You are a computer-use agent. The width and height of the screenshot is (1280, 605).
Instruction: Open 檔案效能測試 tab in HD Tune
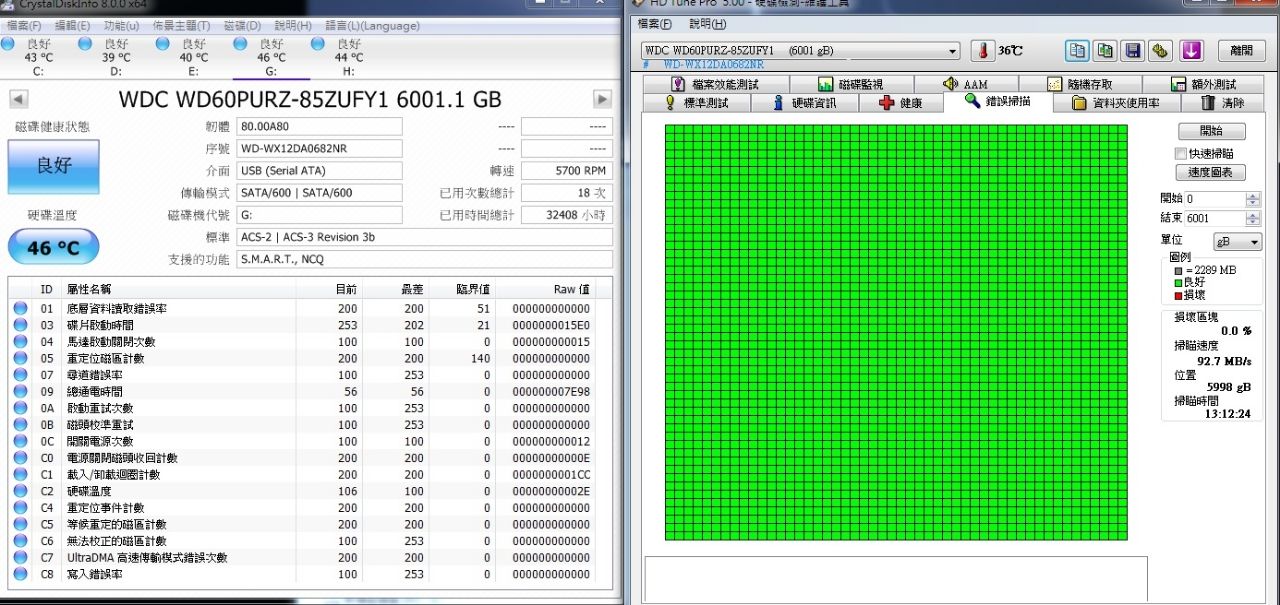pos(716,85)
